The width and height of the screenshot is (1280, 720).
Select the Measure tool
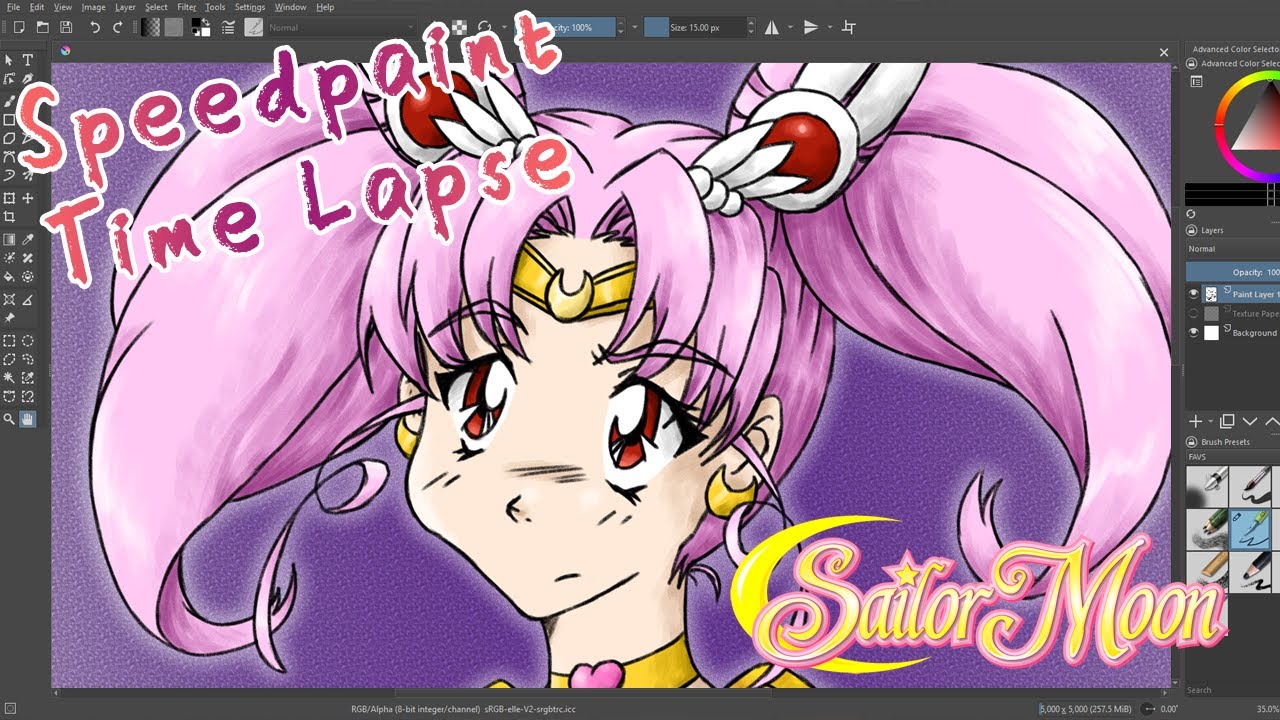coord(28,299)
